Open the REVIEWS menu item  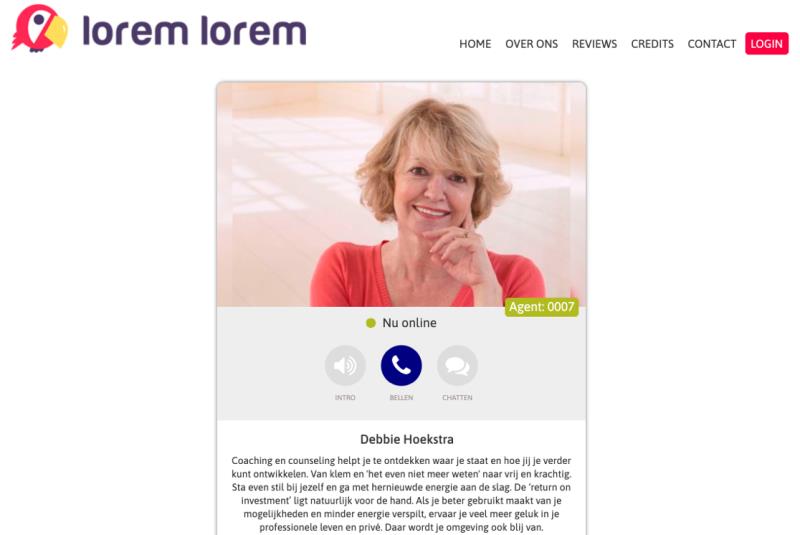tap(594, 44)
